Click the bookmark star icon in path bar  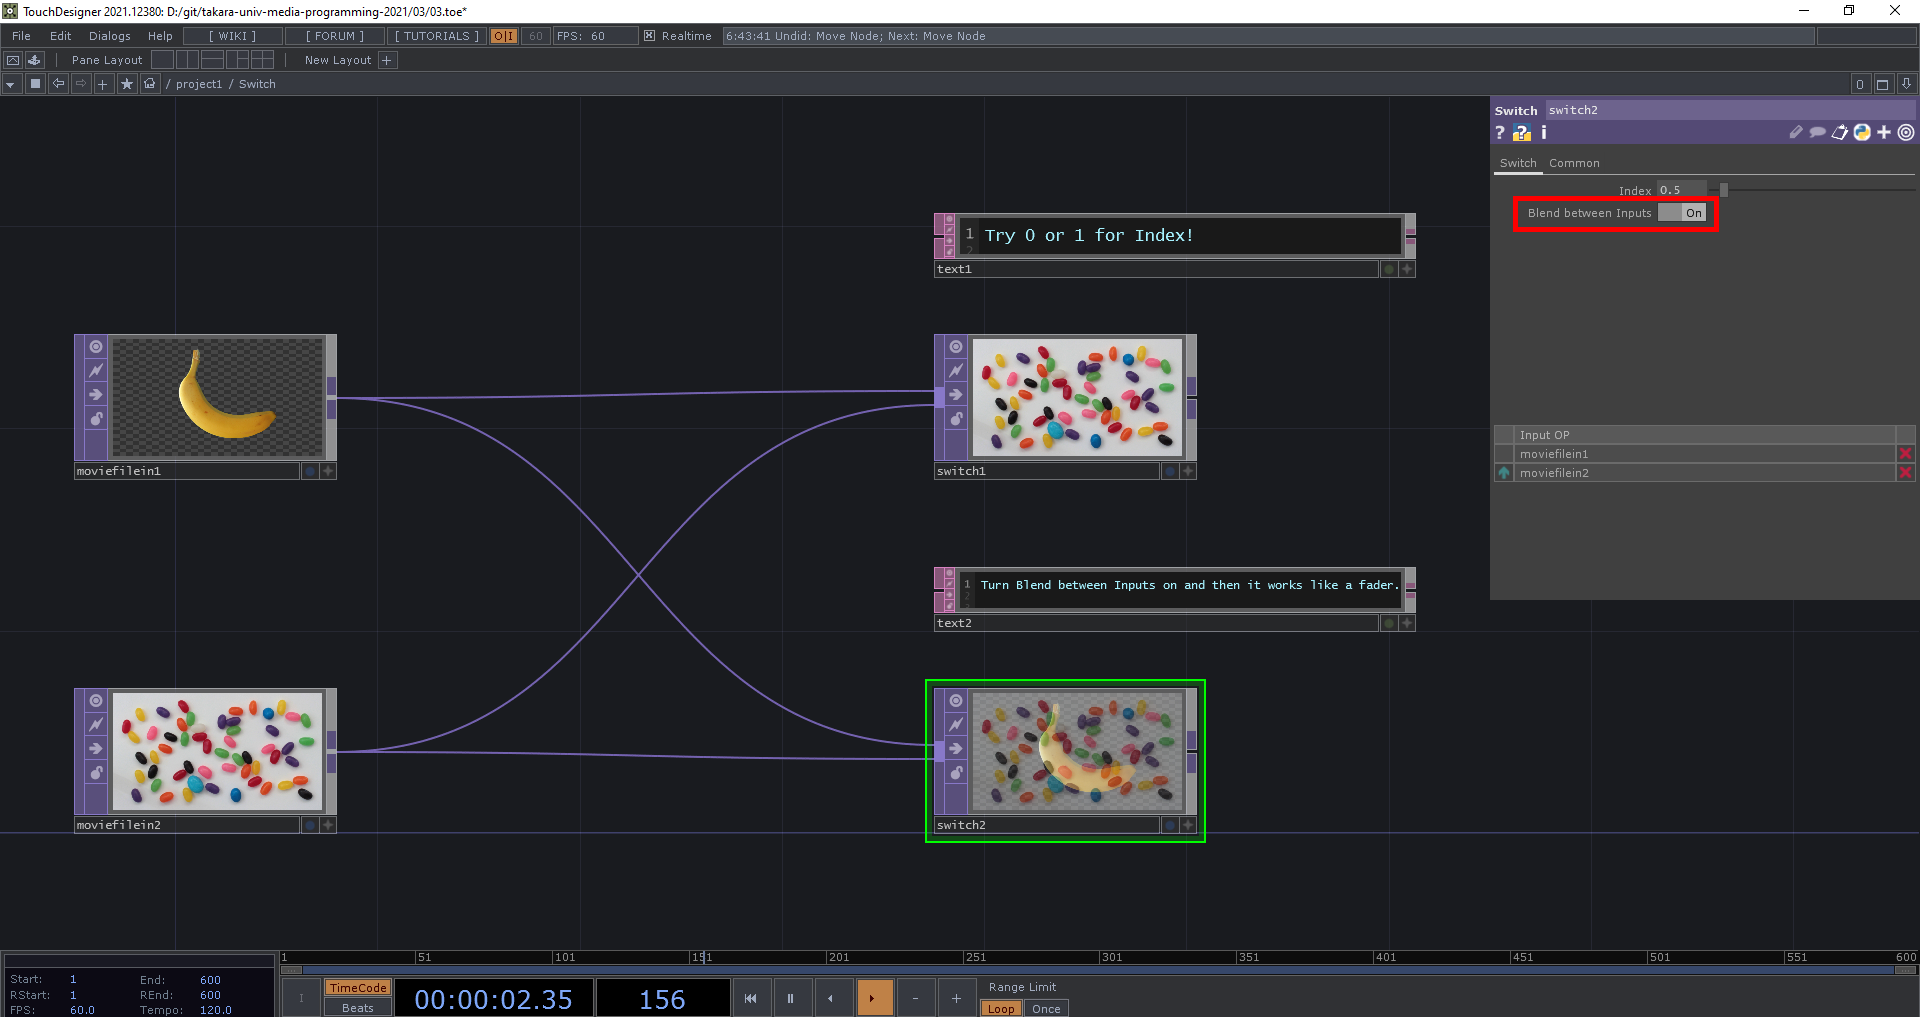[x=126, y=84]
